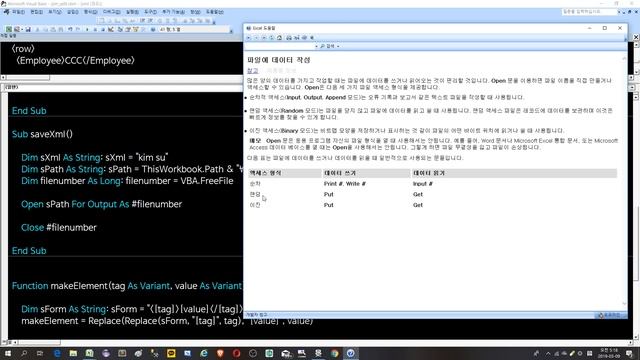Open Properties Window via toolbar icon

click(x=128, y=29)
